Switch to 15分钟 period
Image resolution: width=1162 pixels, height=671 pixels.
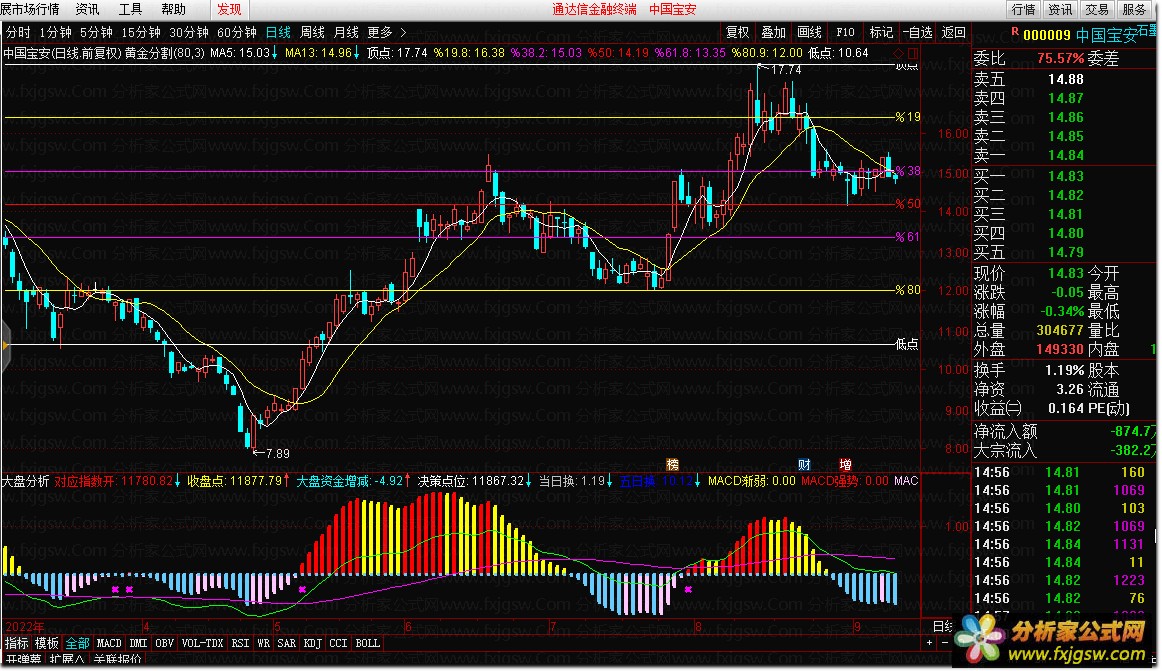(x=141, y=32)
